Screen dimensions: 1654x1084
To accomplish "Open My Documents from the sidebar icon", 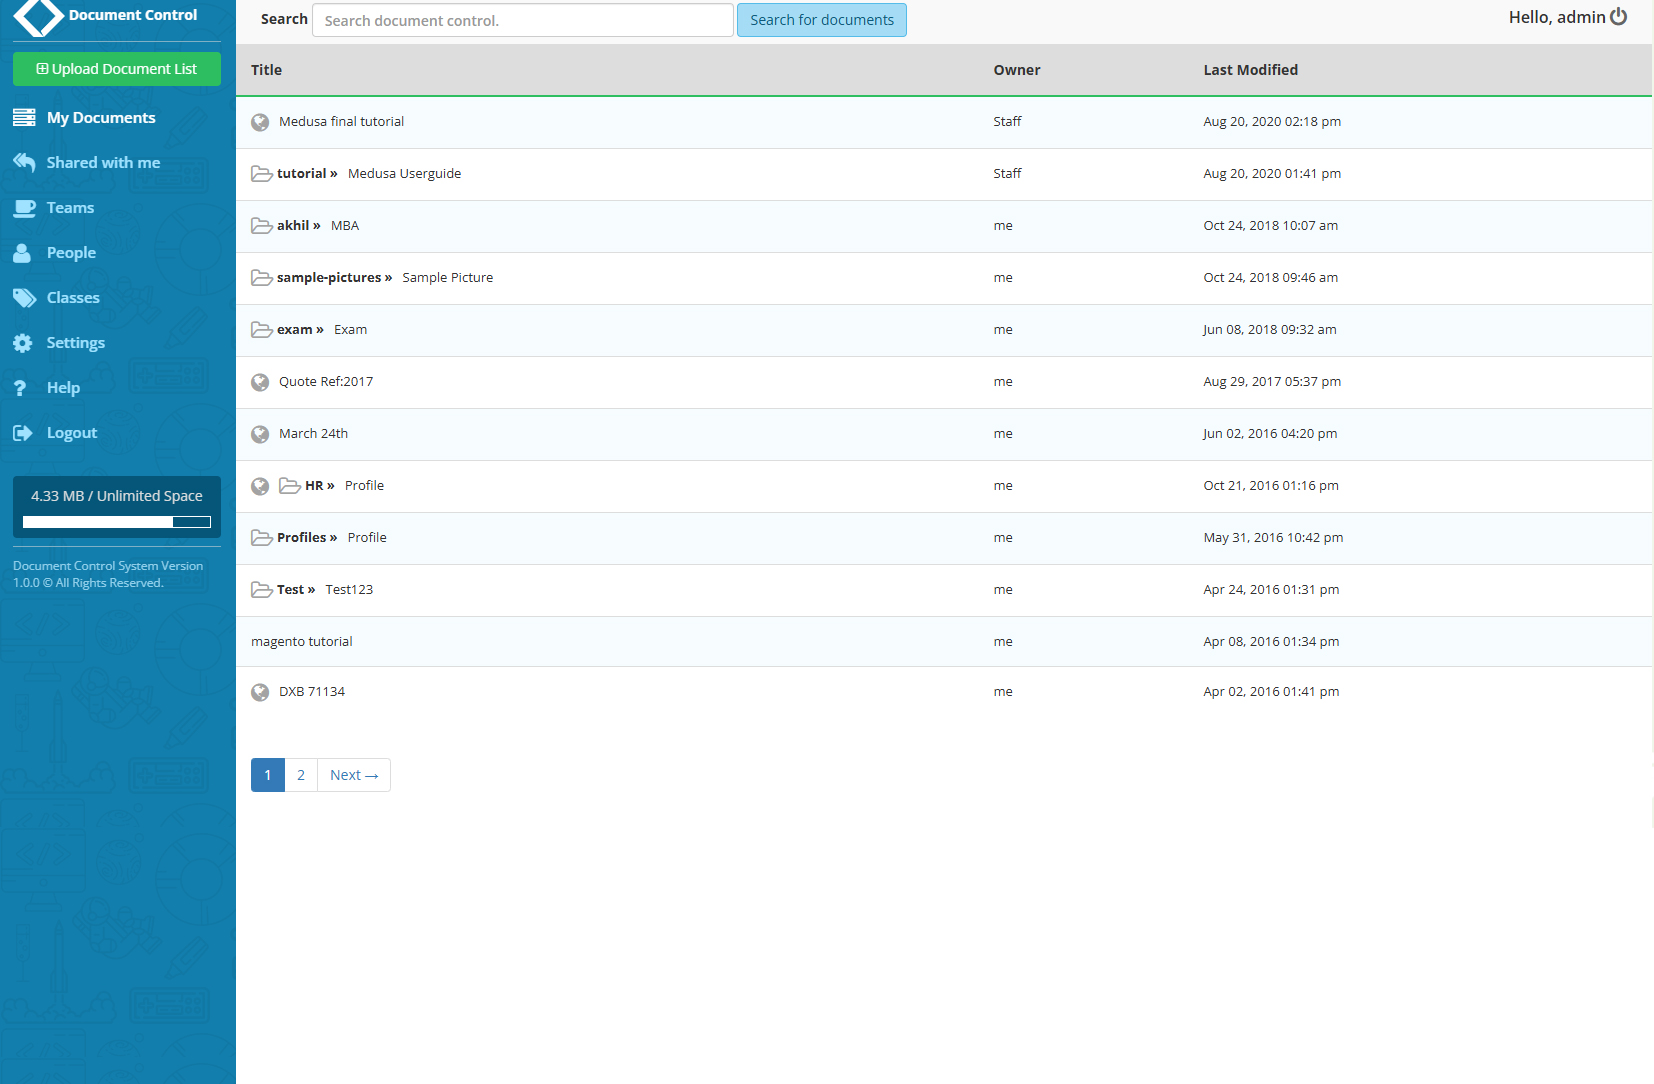I will pos(24,117).
